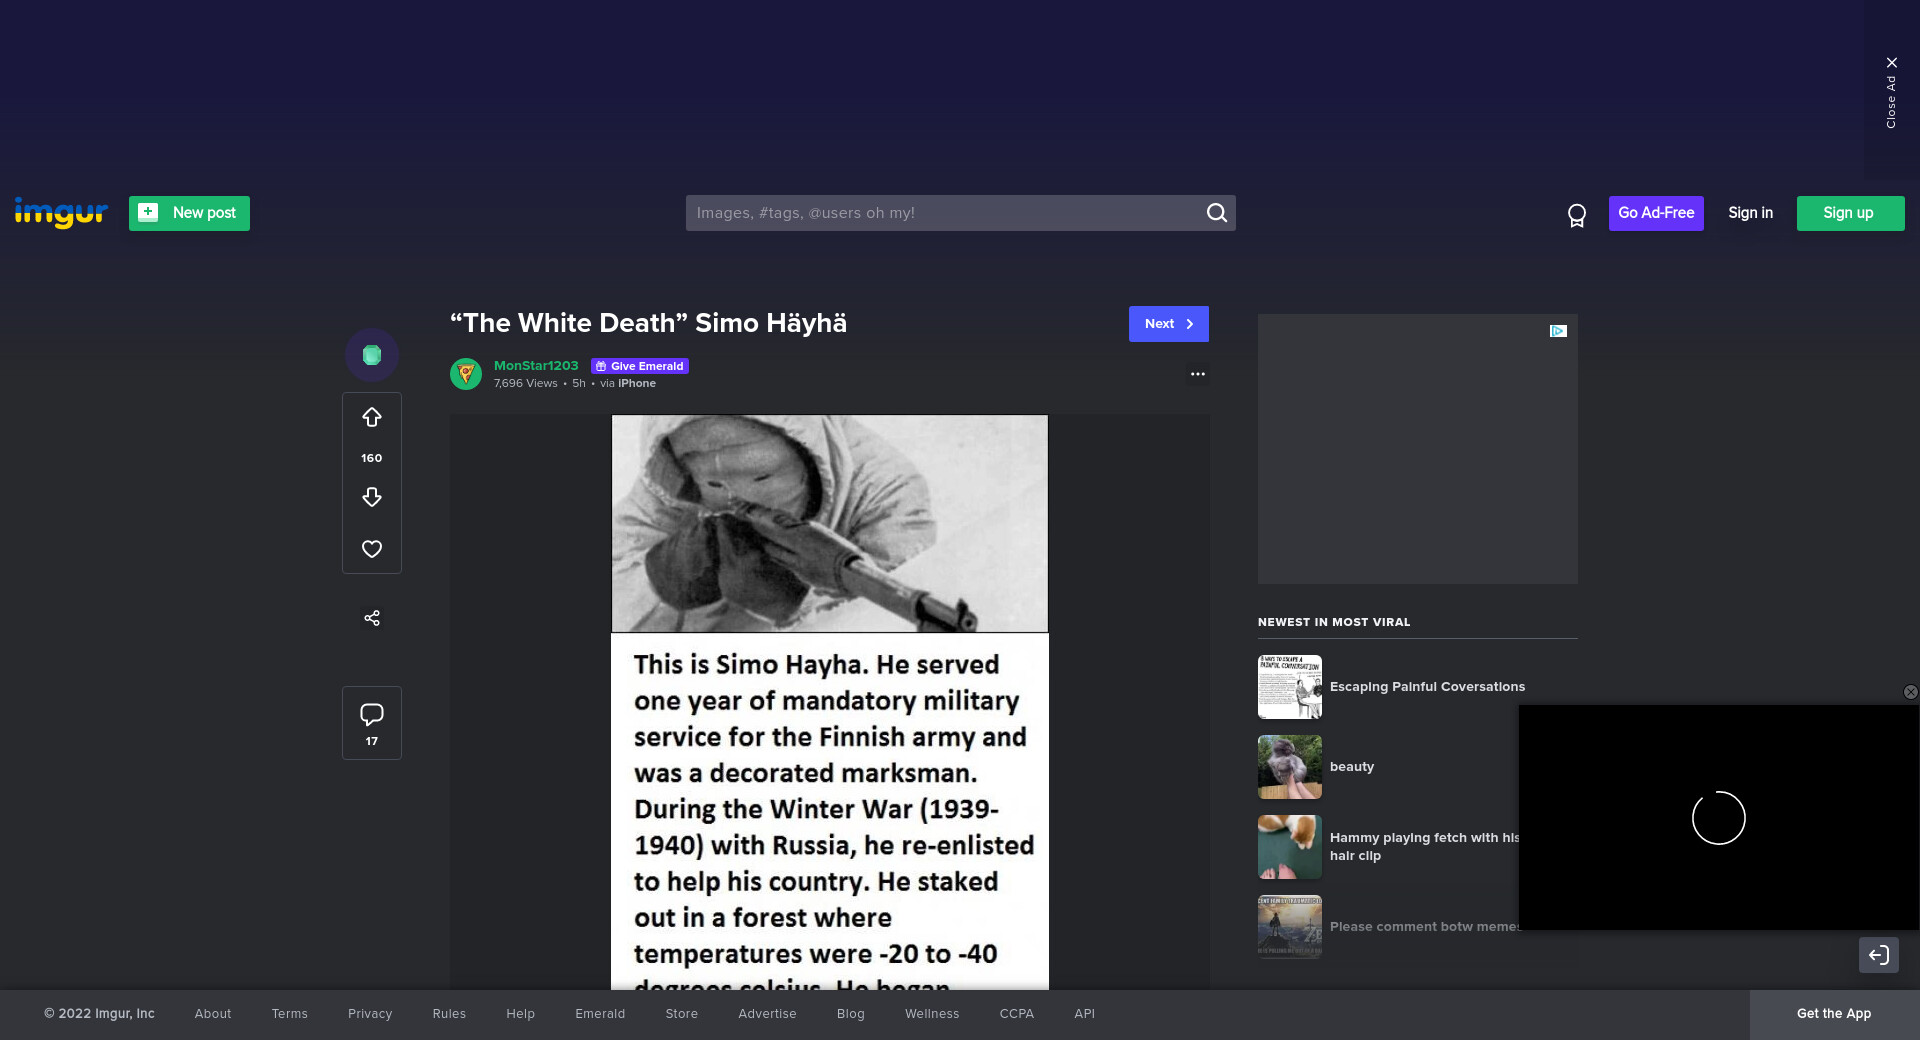Viewport: 1920px width, 1040px height.
Task: Open the comments bubble showing 17
Action: (x=371, y=722)
